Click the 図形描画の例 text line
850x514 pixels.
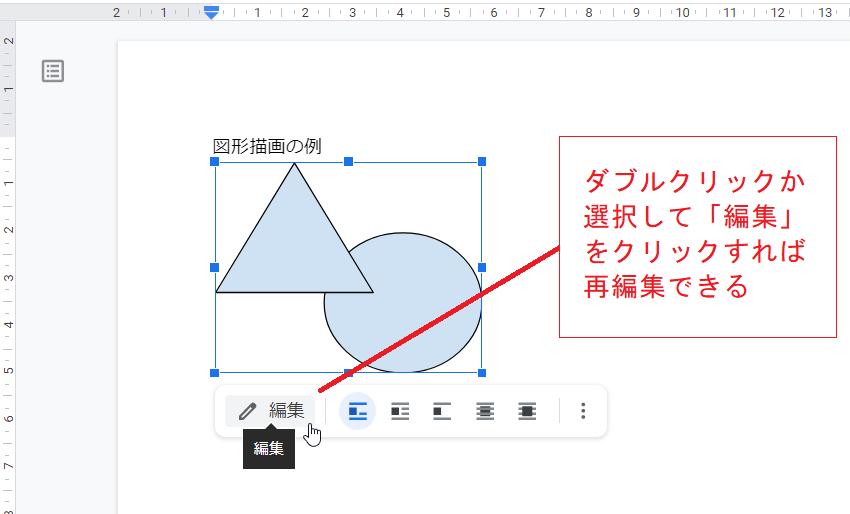(267, 146)
